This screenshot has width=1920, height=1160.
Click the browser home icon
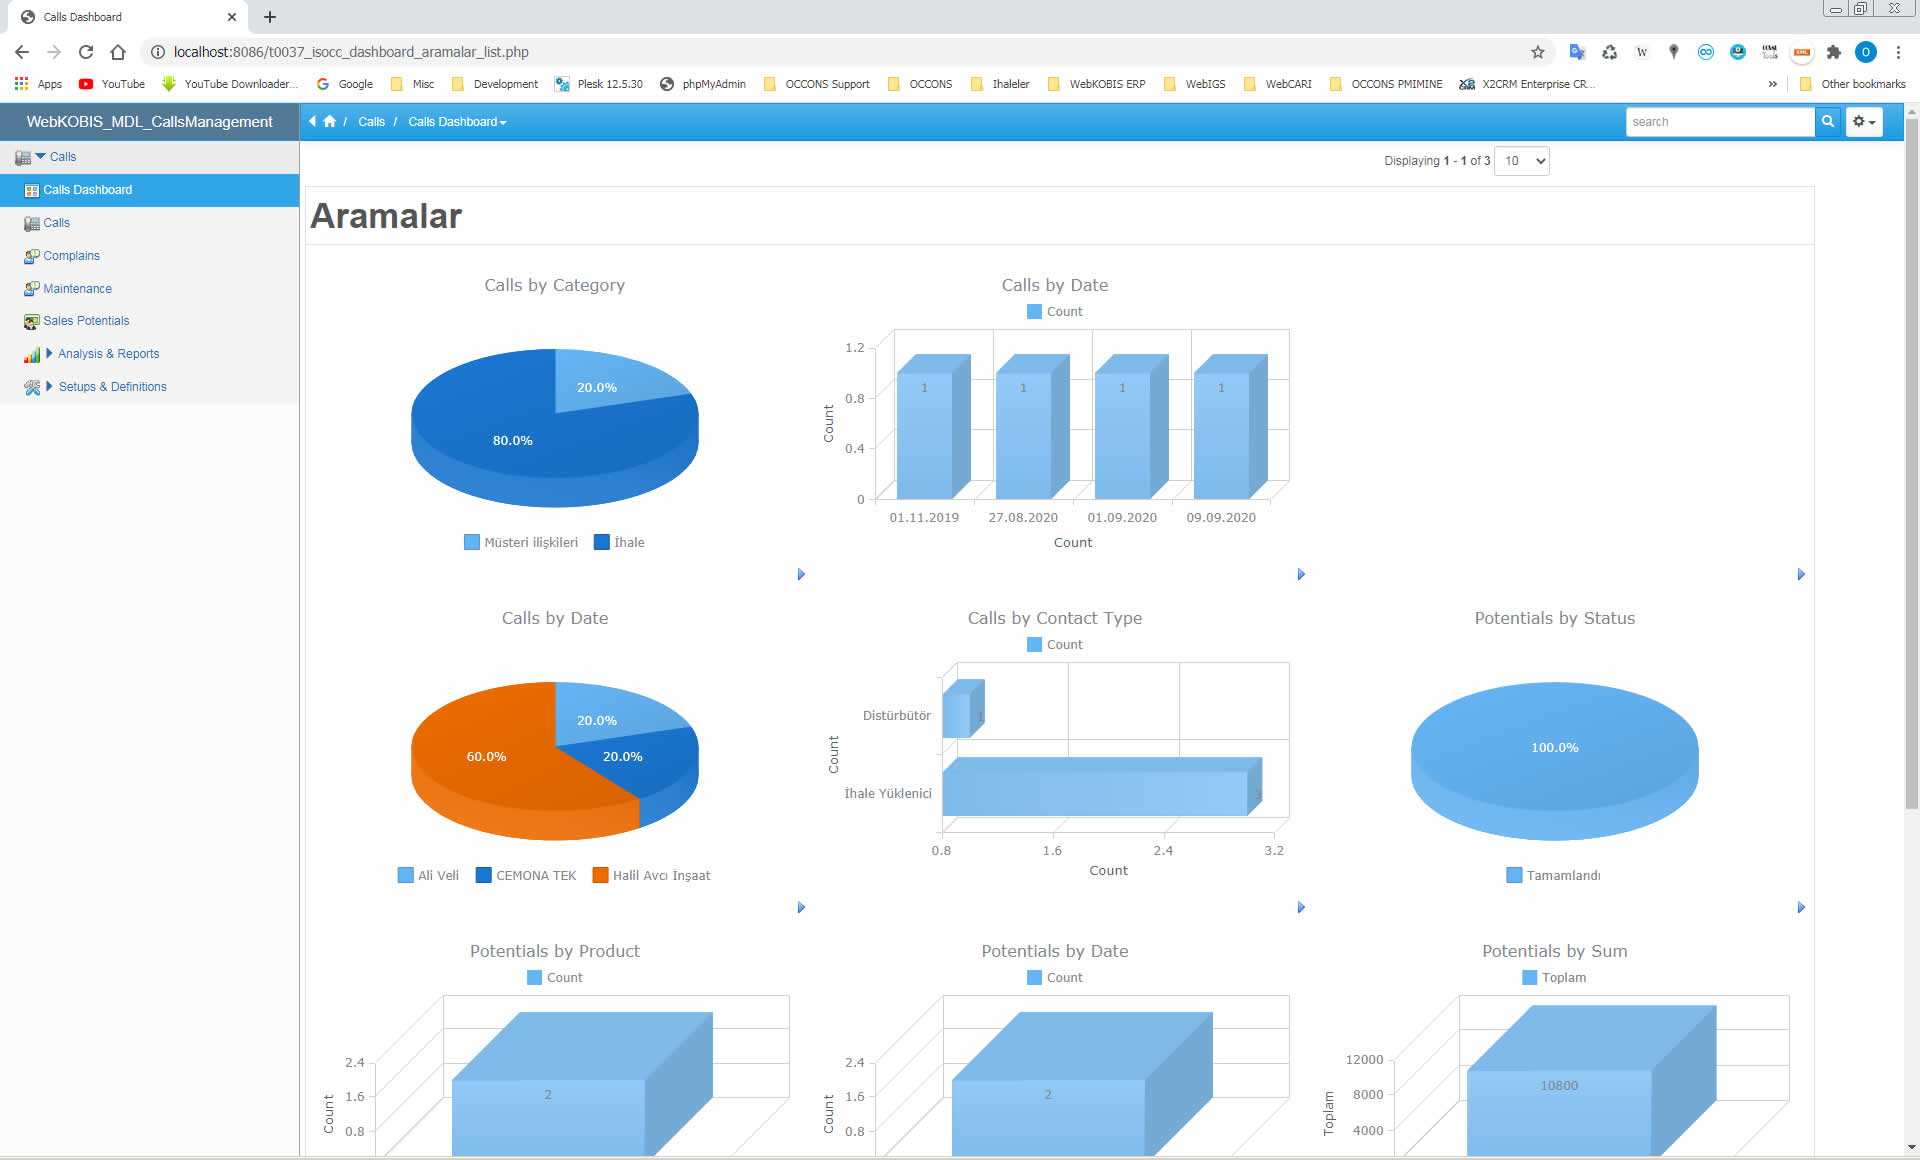pos(118,52)
